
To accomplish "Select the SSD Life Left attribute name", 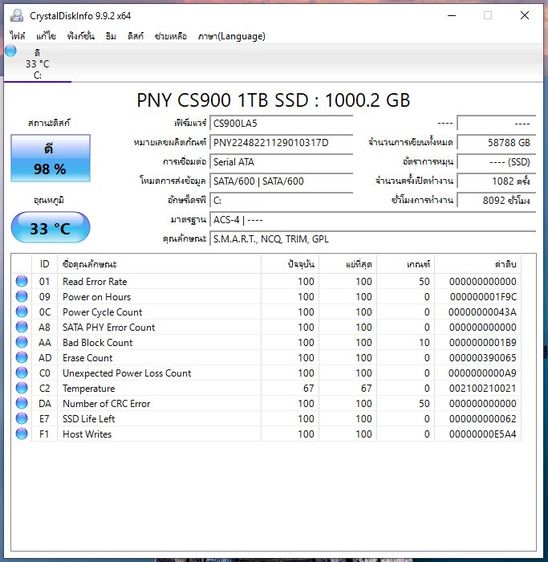I will (89, 419).
